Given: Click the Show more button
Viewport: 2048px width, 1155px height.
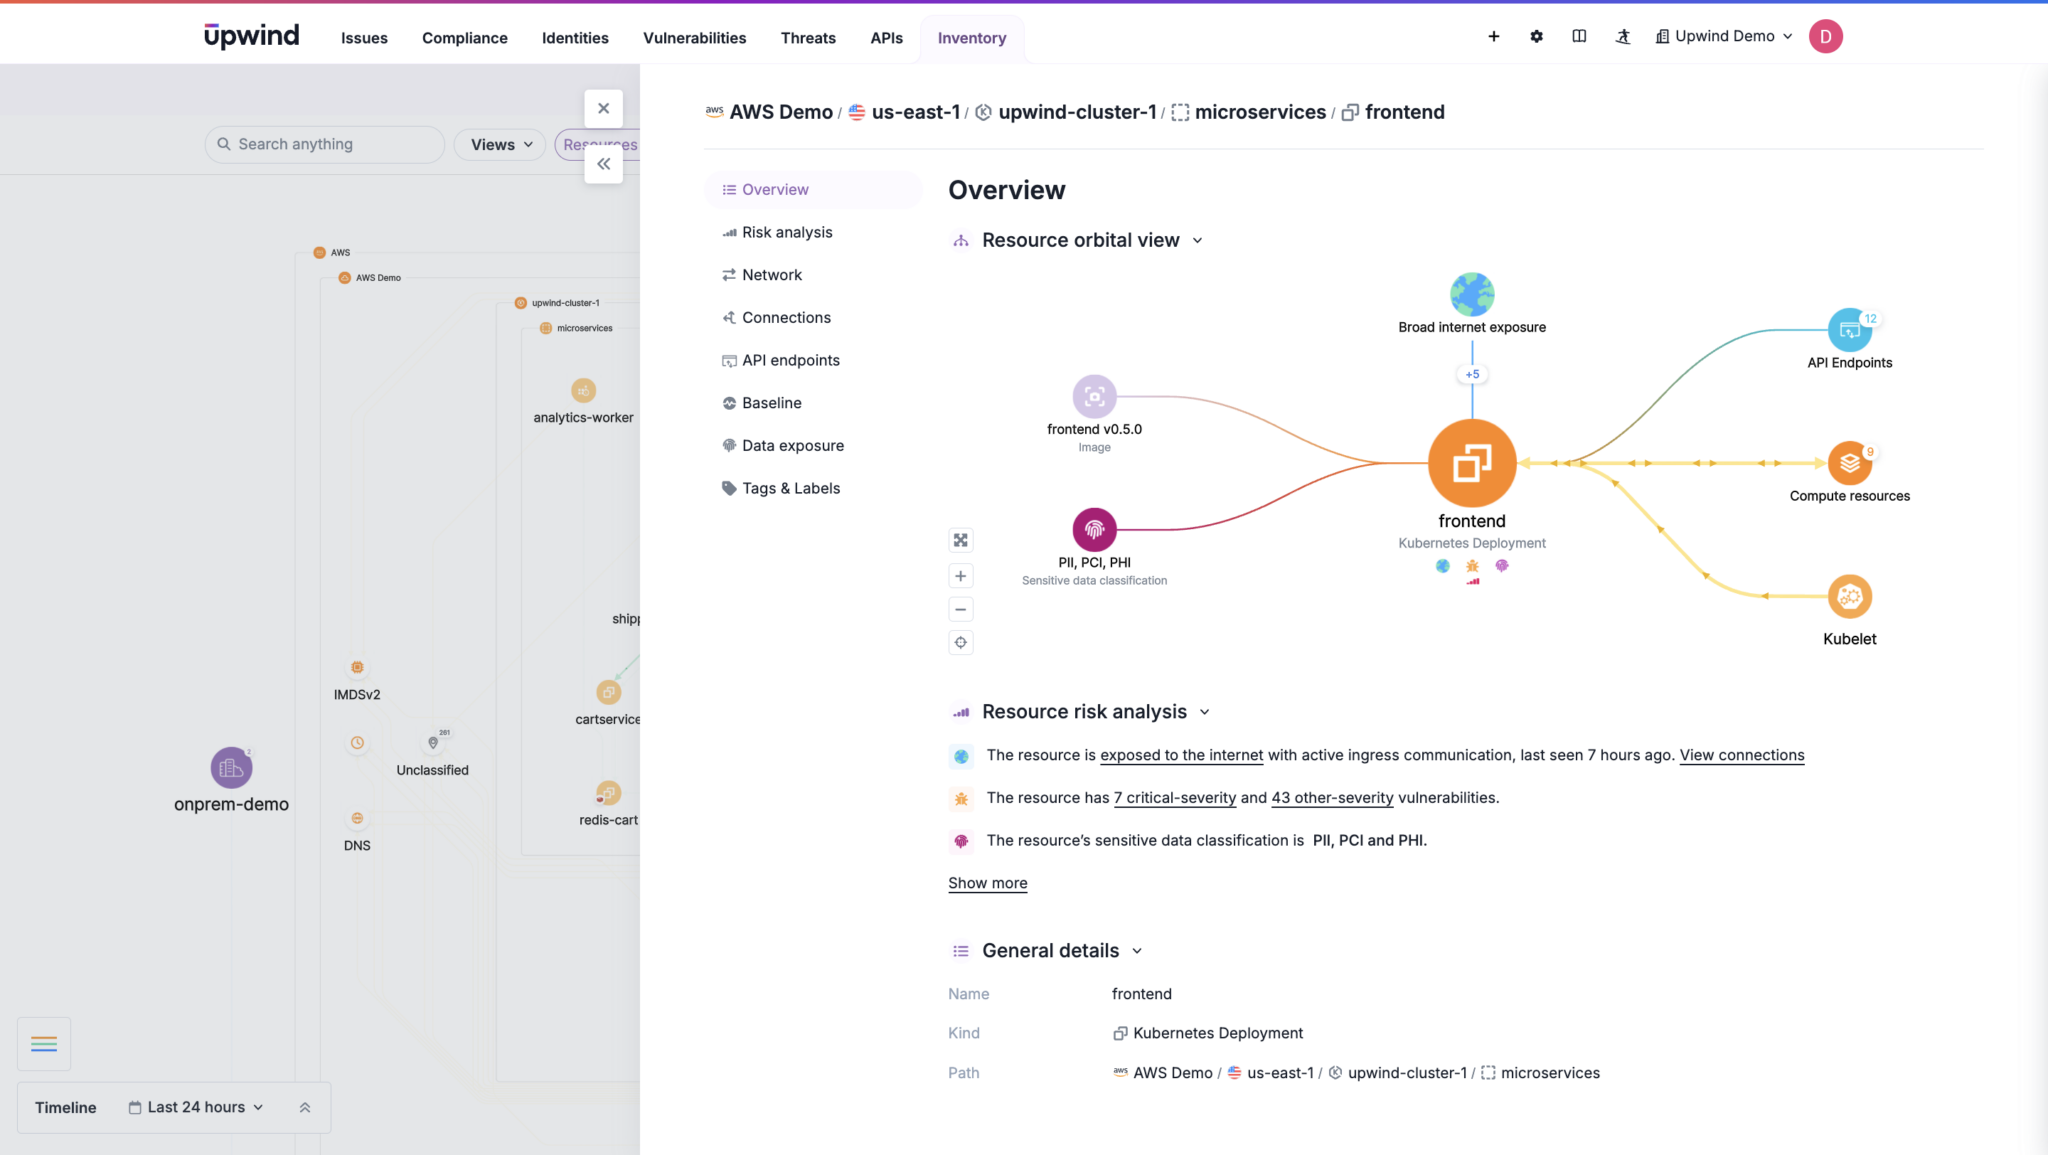Looking at the screenshot, I should [986, 883].
